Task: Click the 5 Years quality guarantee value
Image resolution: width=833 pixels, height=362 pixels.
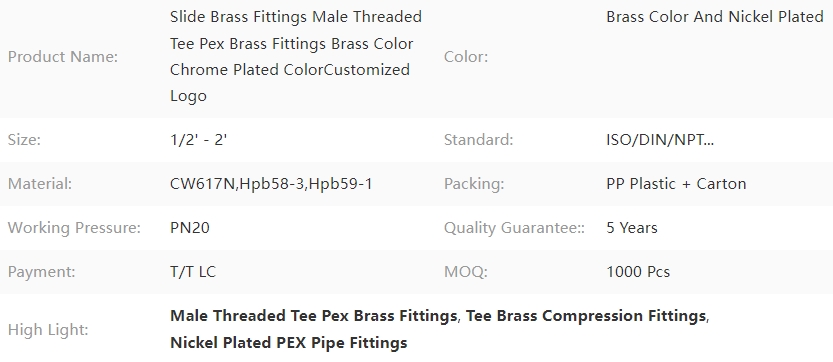Action: click(632, 228)
